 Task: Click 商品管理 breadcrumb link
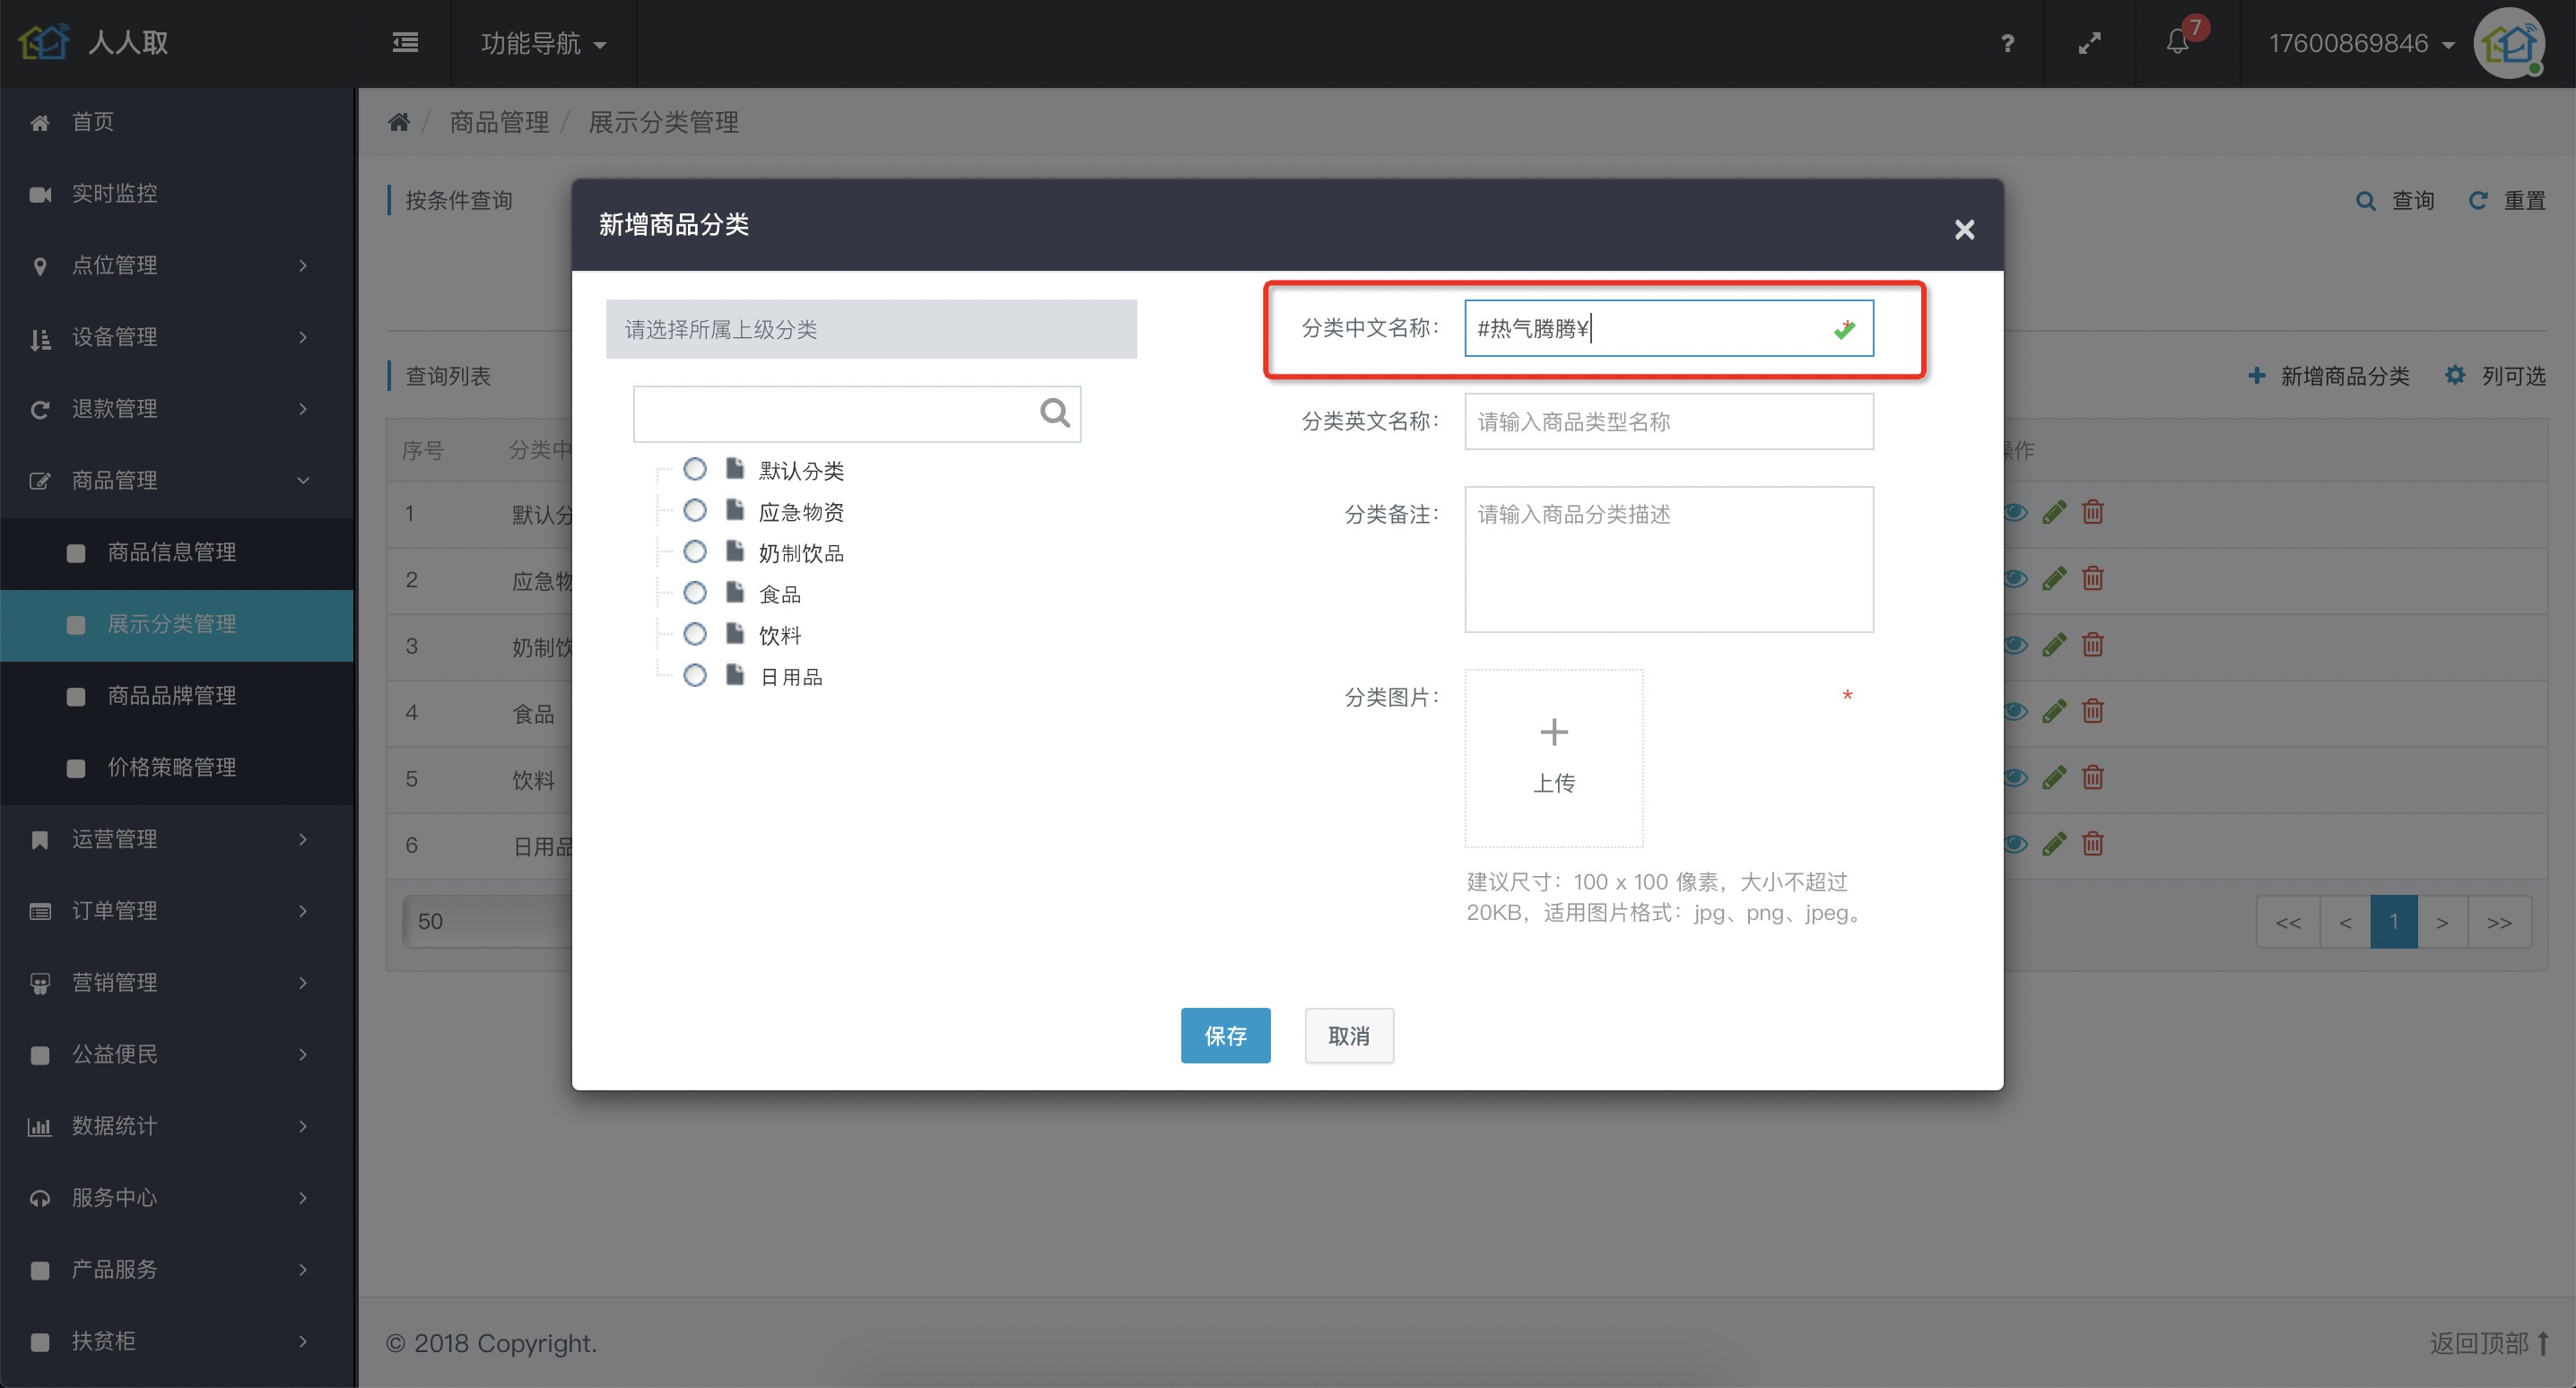point(499,122)
